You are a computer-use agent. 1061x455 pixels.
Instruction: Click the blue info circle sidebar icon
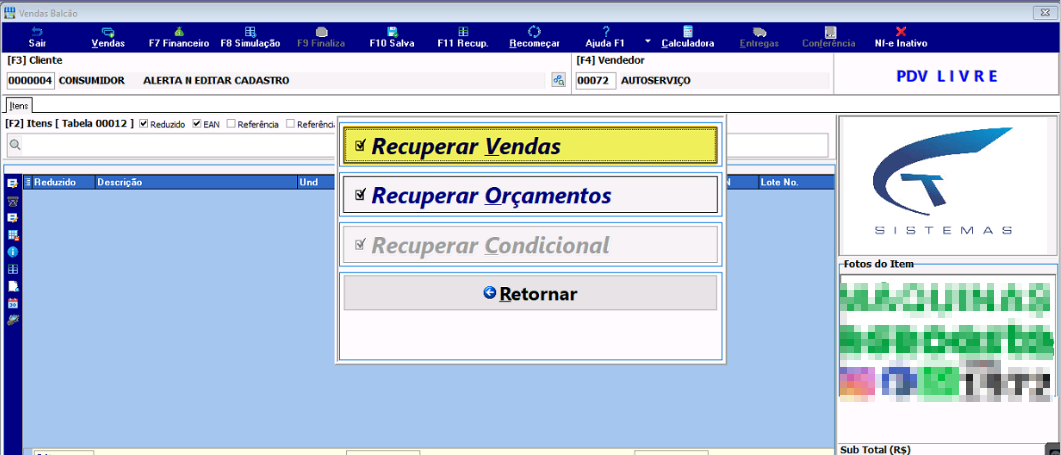click(12, 252)
